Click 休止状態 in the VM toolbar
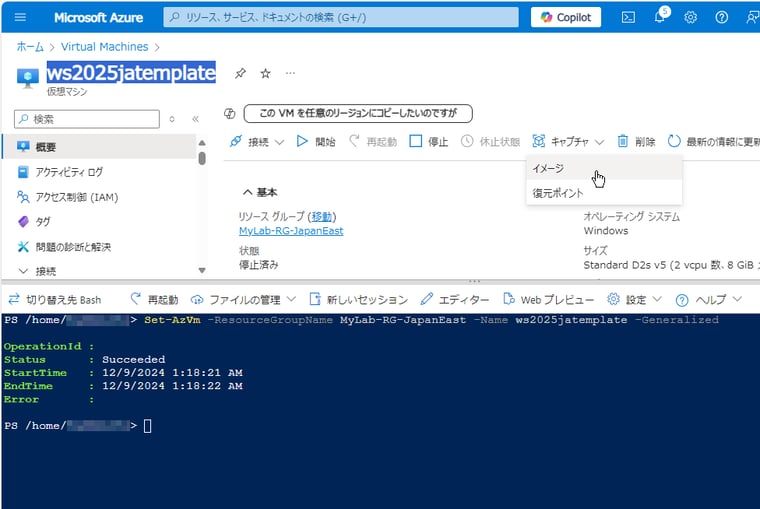Screen dimensions: 760x509 coord(491,142)
